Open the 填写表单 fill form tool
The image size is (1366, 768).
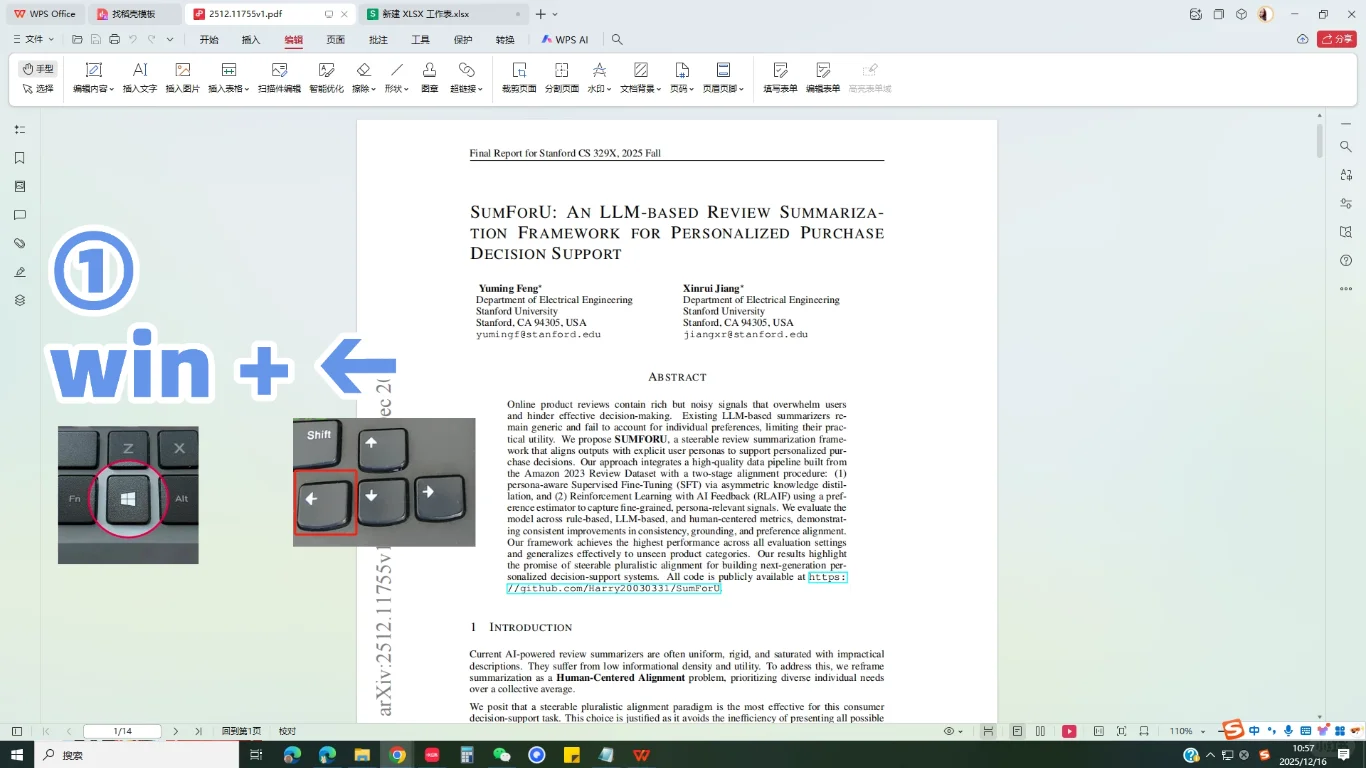pos(781,77)
